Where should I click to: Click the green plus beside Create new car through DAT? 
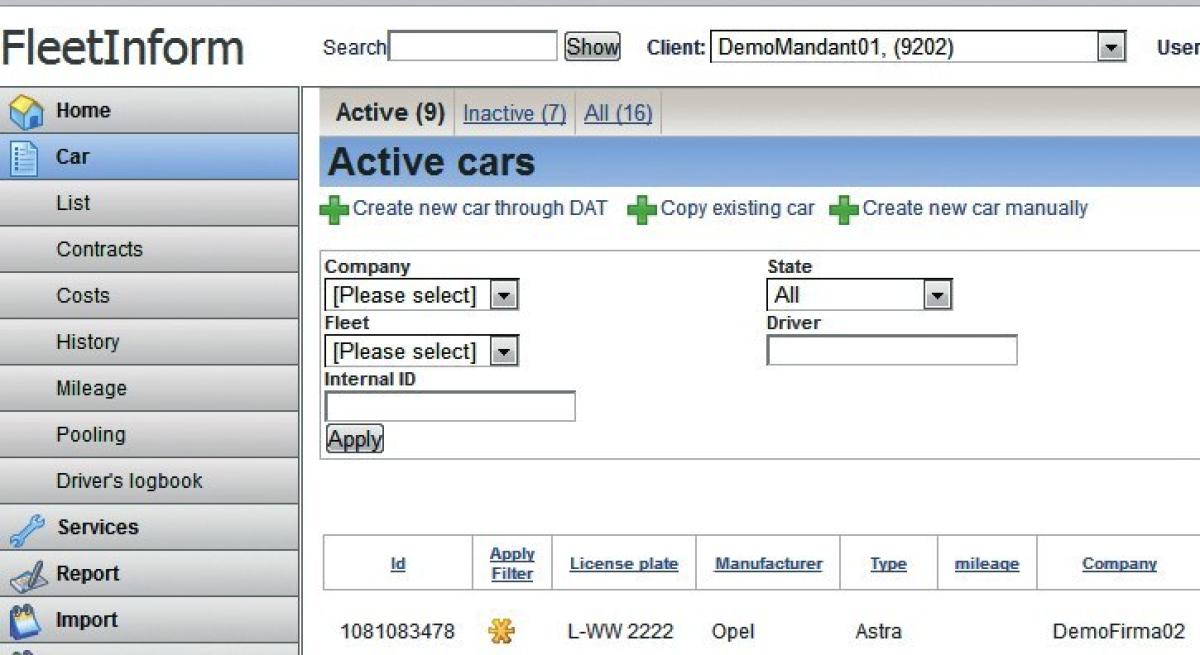(334, 210)
